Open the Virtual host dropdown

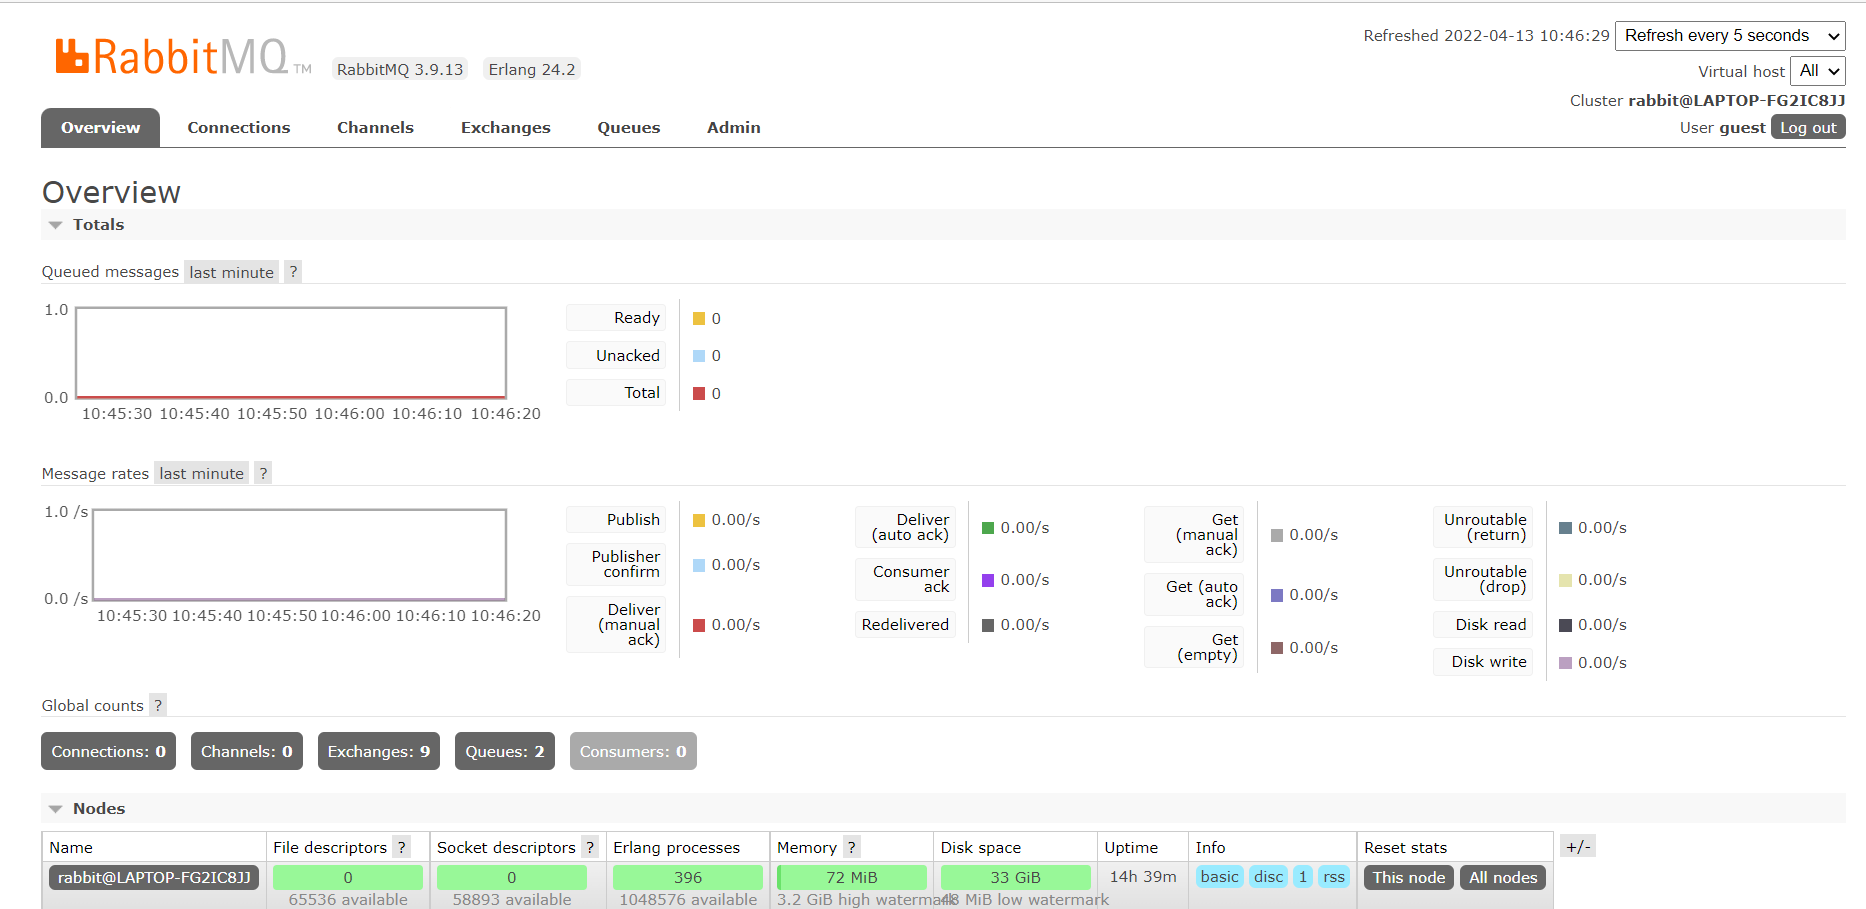1818,71
